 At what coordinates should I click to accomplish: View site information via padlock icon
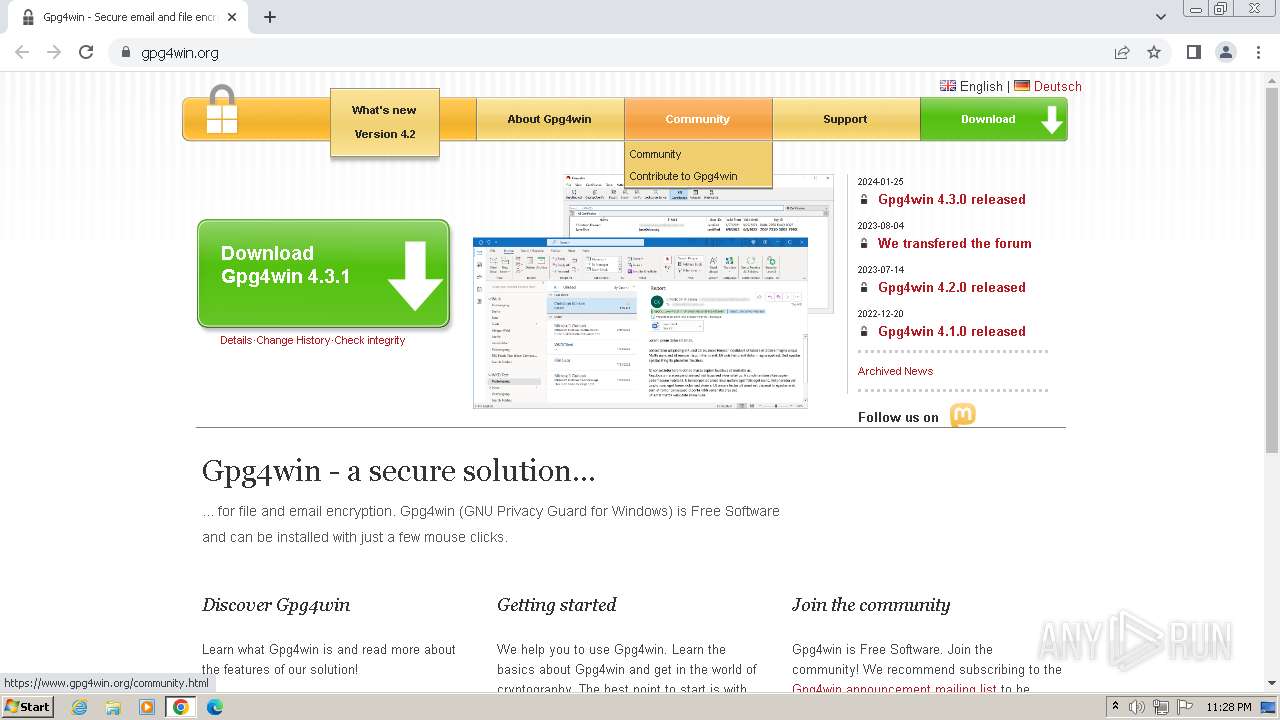(x=125, y=53)
